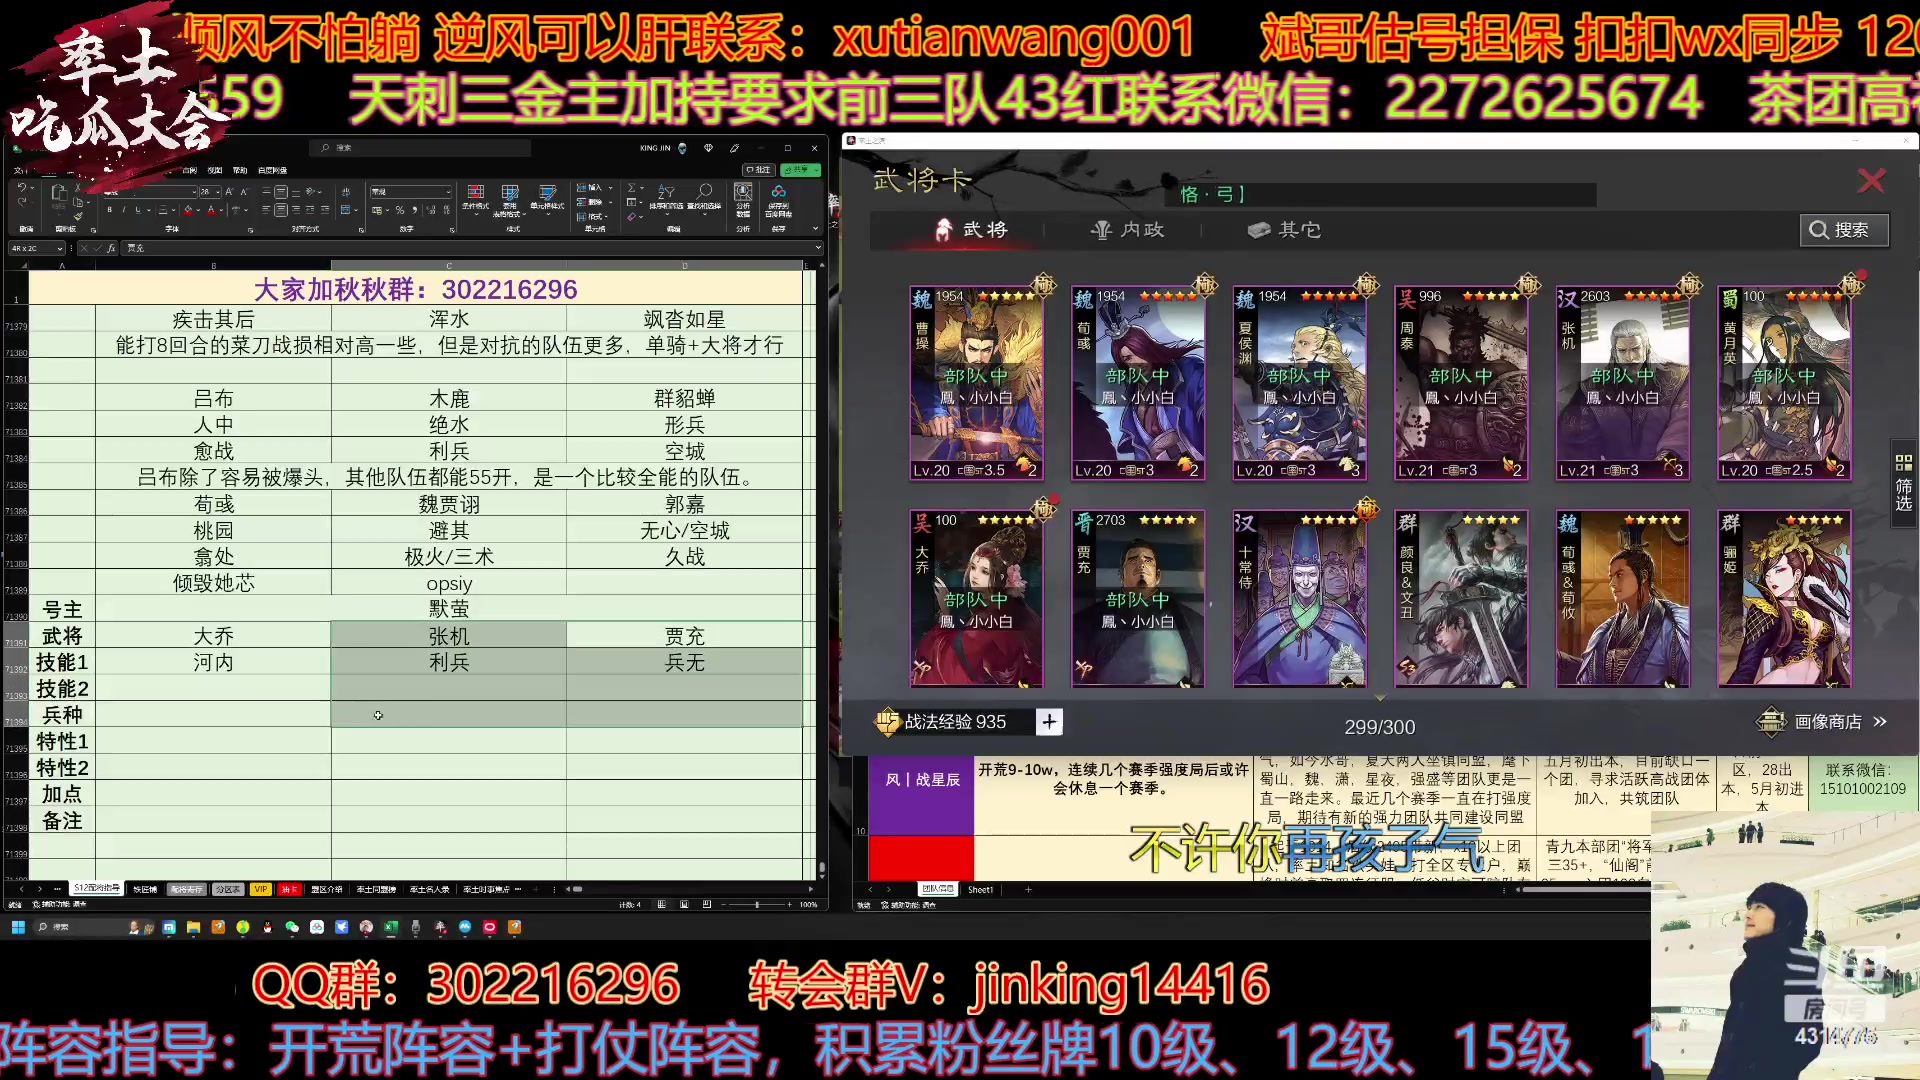
Task: Select the 武将 tab in card window
Action: point(971,230)
